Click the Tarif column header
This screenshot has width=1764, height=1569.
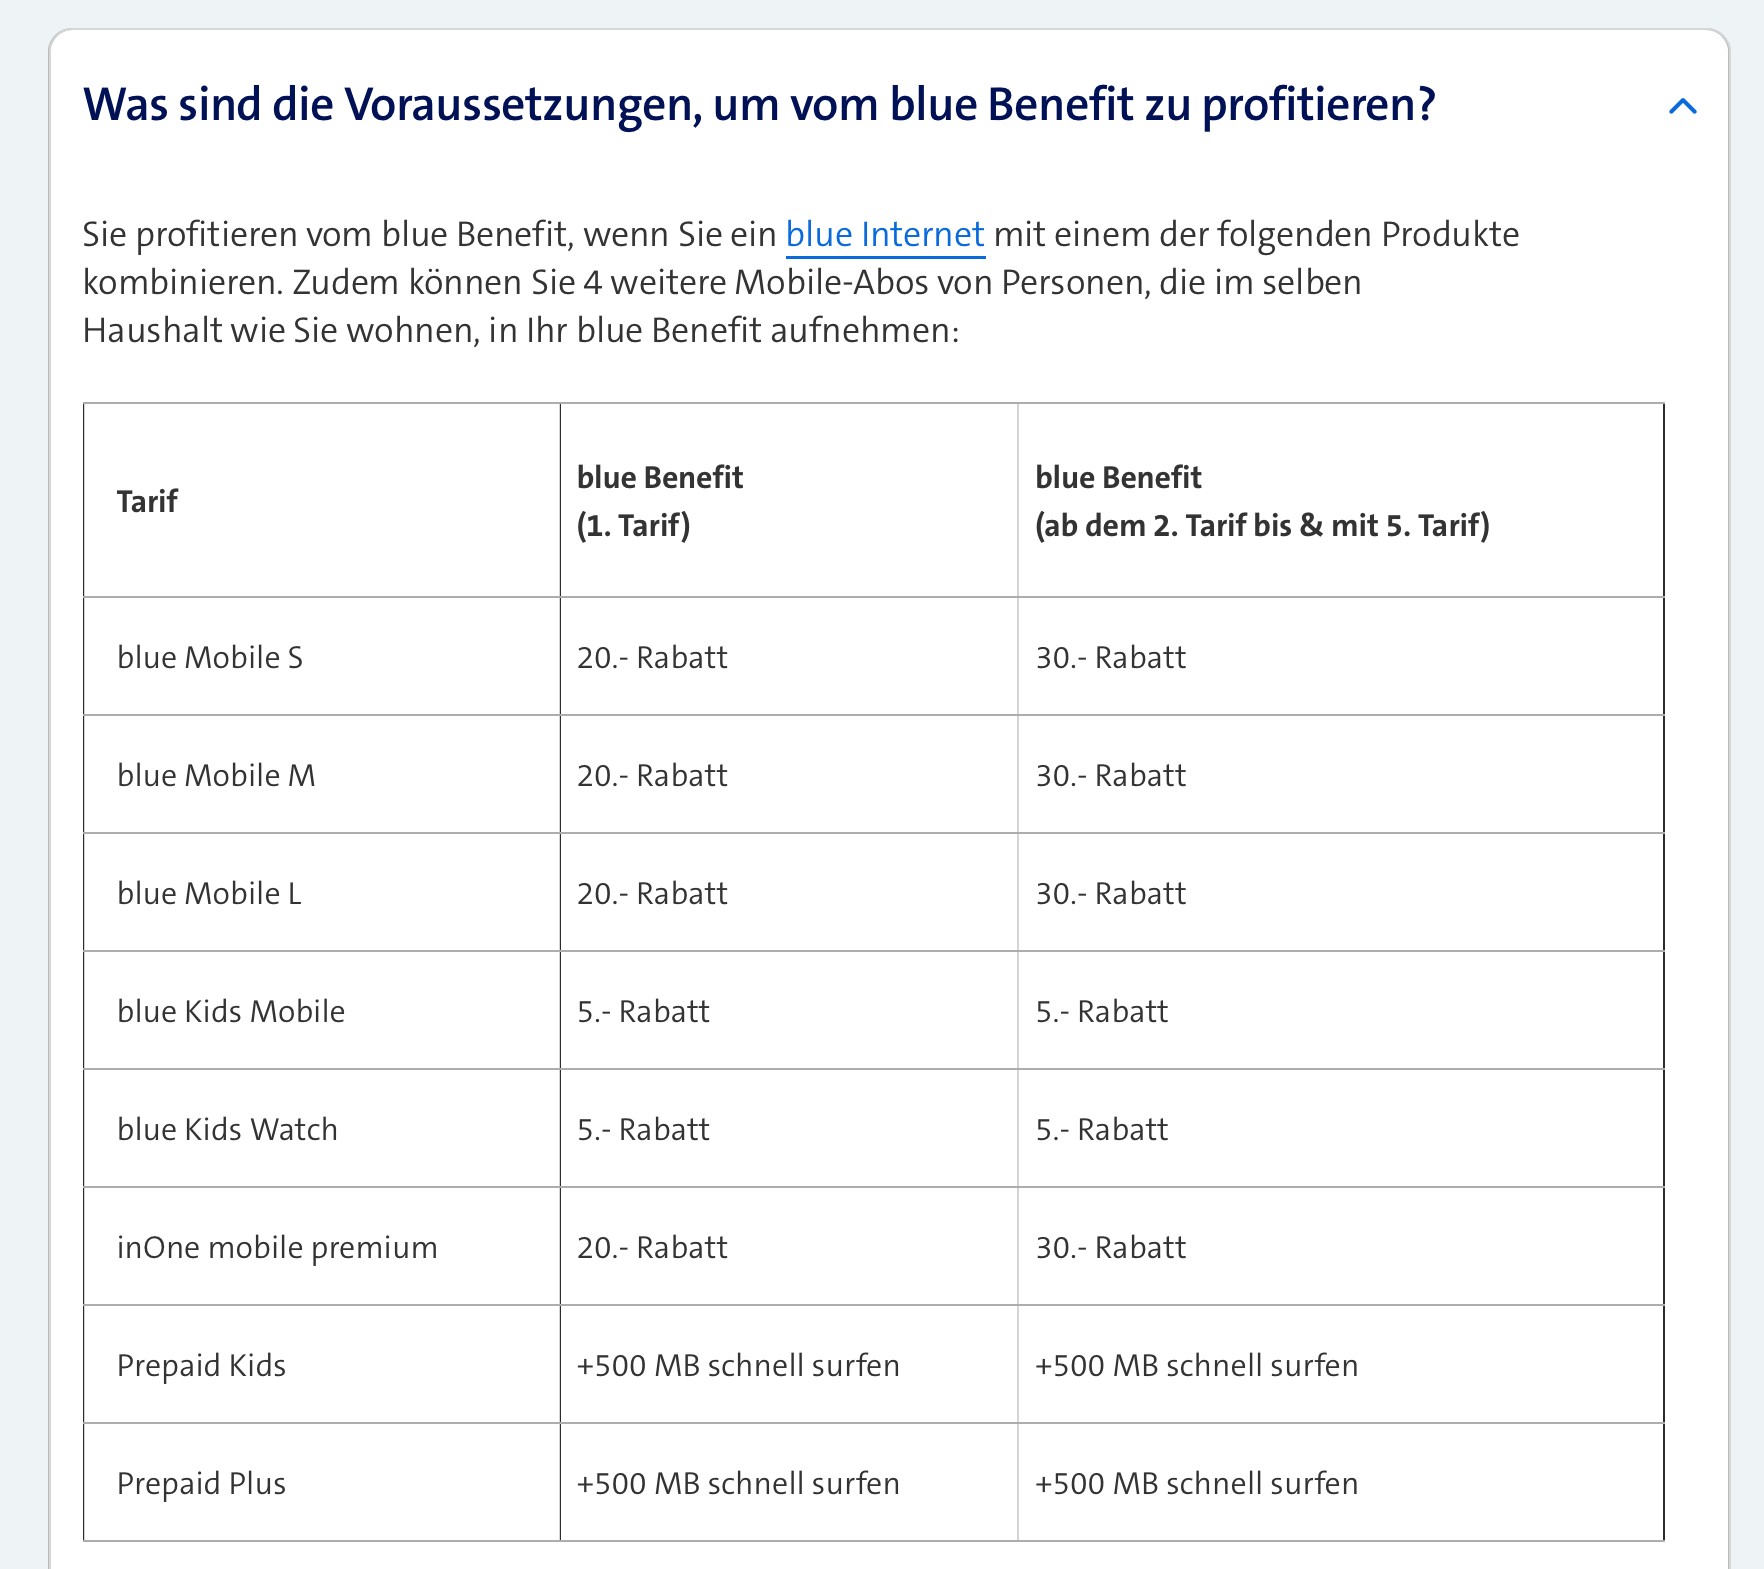point(147,501)
